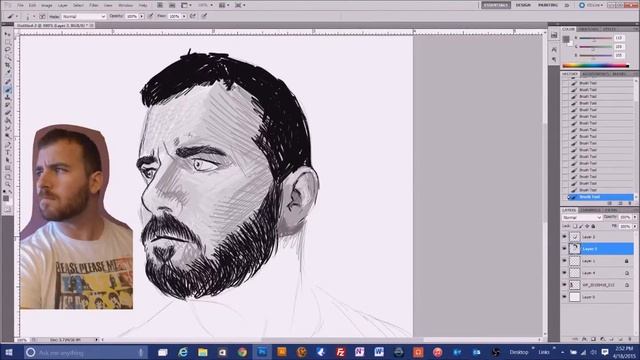Open the File menu
640x360 pixels.
(x=20, y=6)
